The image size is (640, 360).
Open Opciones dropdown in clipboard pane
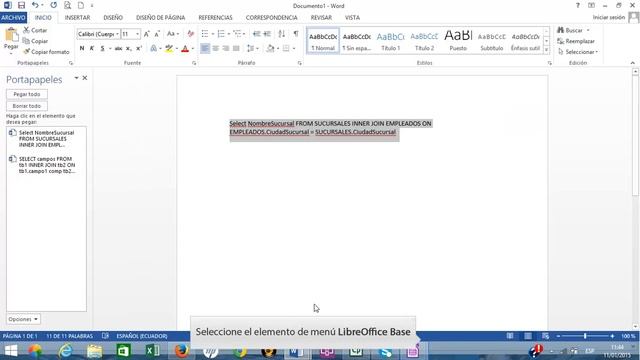[23, 319]
